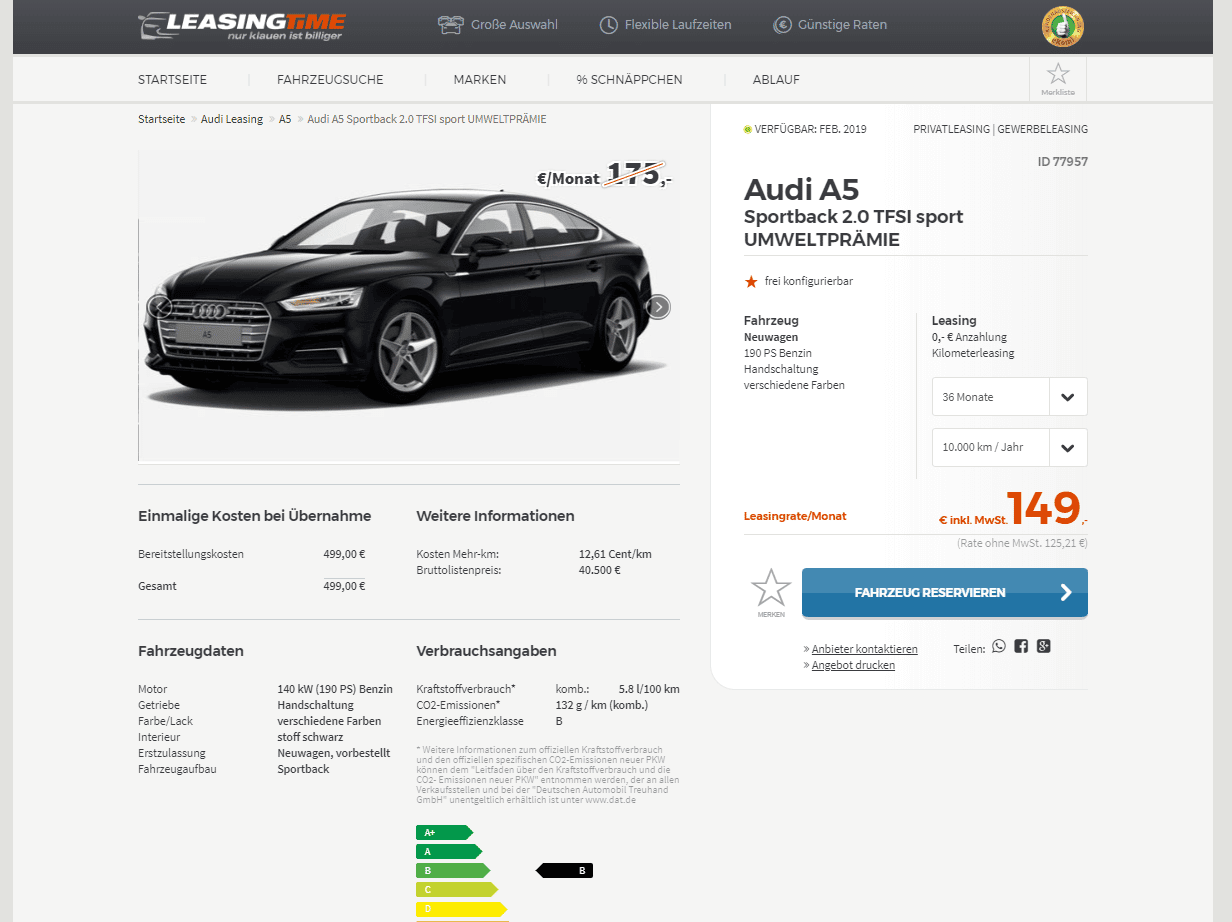This screenshot has width=1232, height=922.
Task: Open Ablauf menu item
Action: tap(776, 80)
